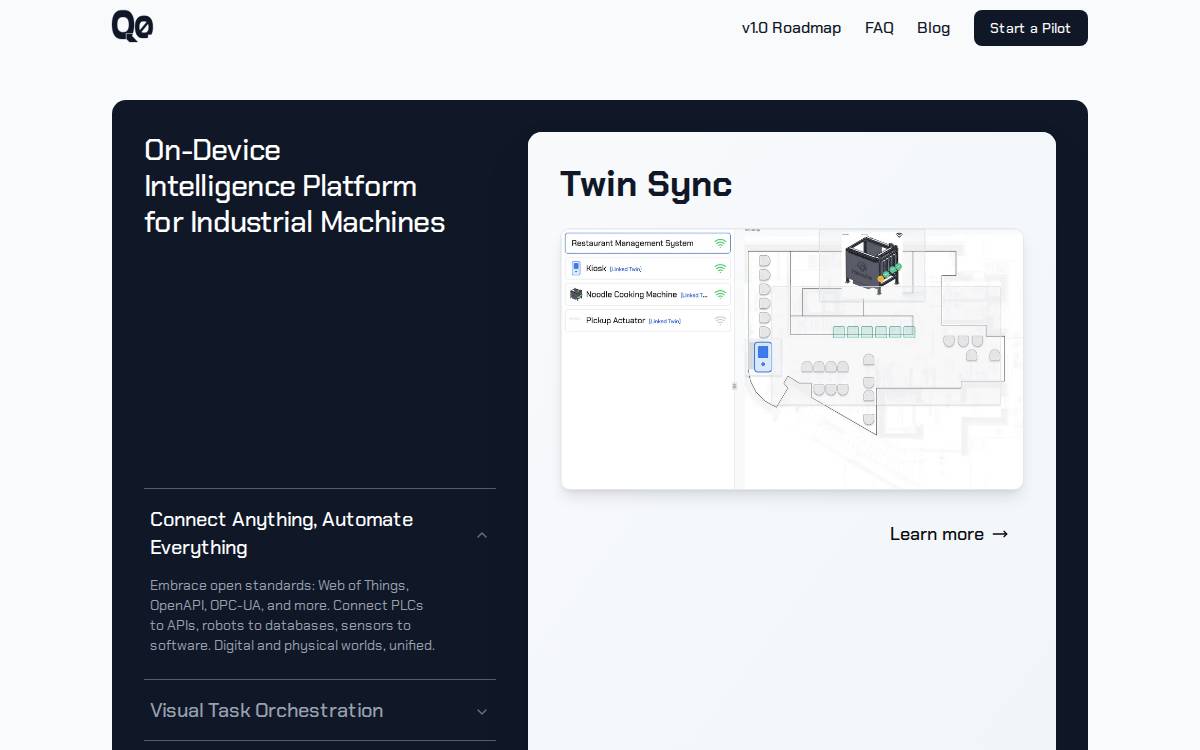Click the Start a Pilot button

click(x=1030, y=28)
